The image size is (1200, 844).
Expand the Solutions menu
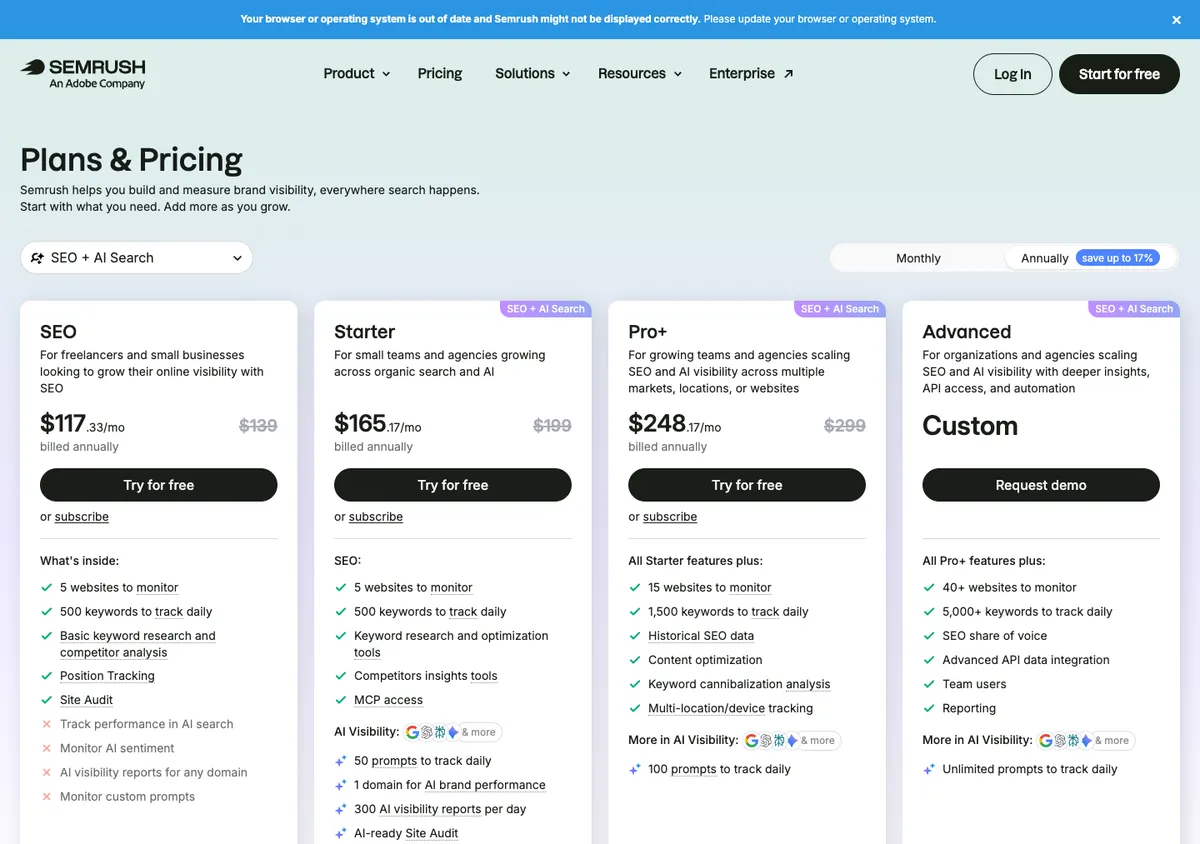[x=532, y=73]
